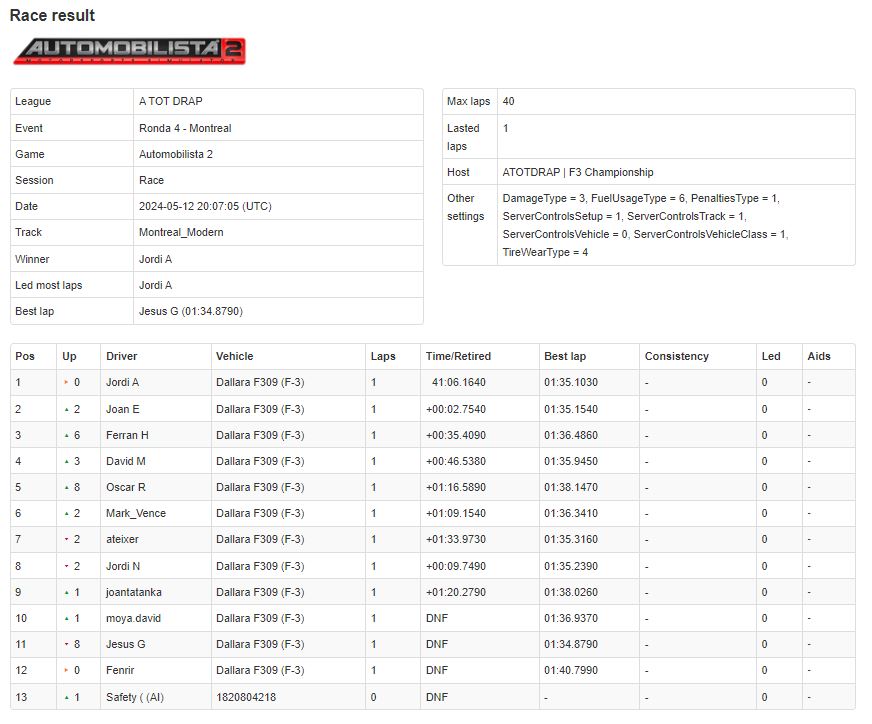Click the gap time +00:02.7540

[456, 409]
